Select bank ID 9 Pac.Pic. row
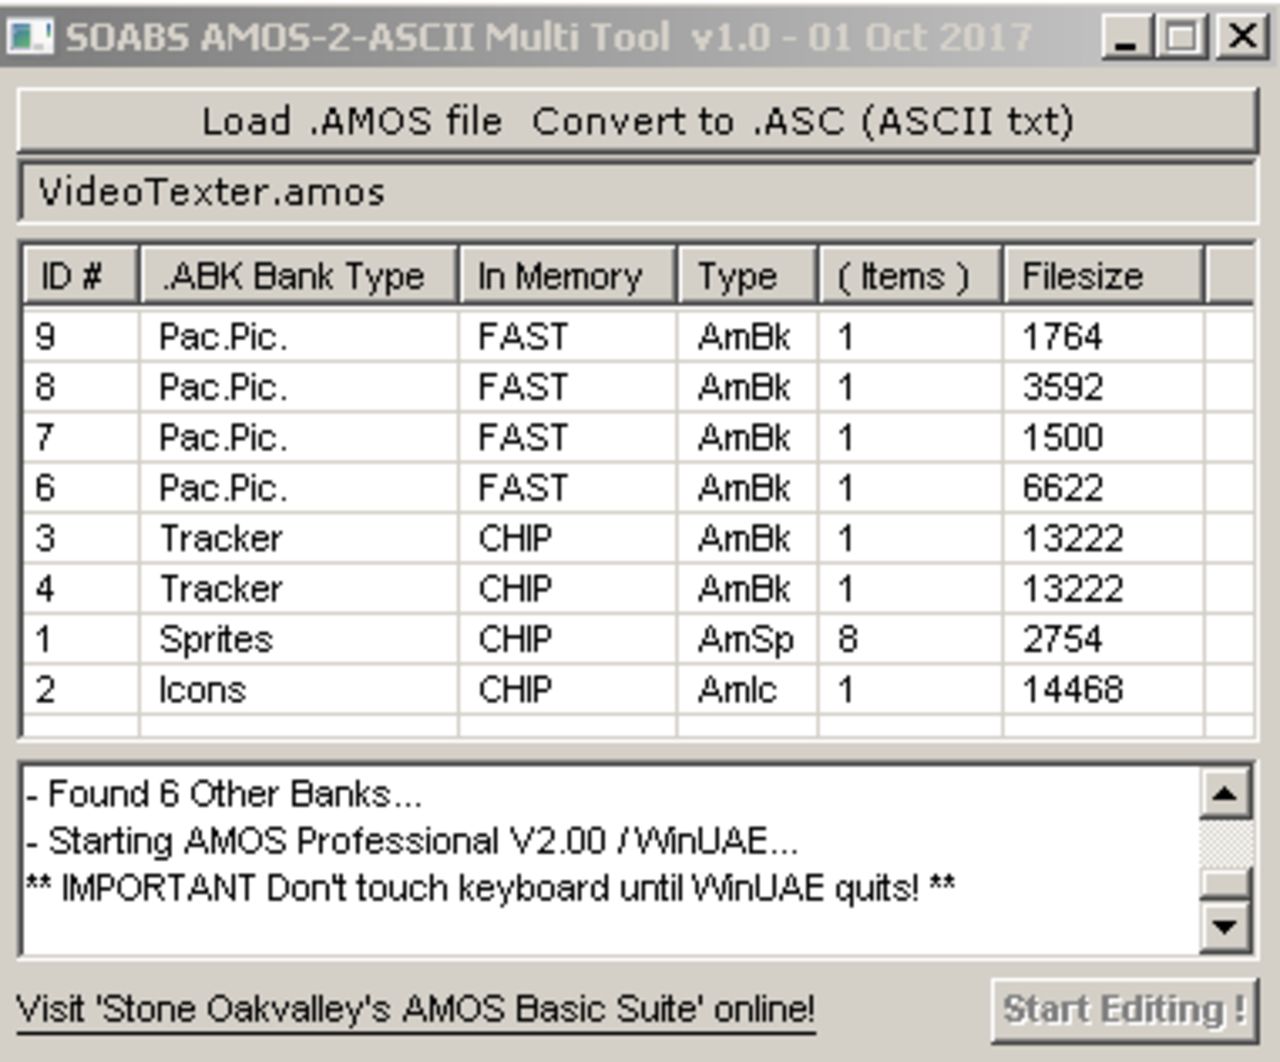The image size is (1280, 1062). (222, 337)
